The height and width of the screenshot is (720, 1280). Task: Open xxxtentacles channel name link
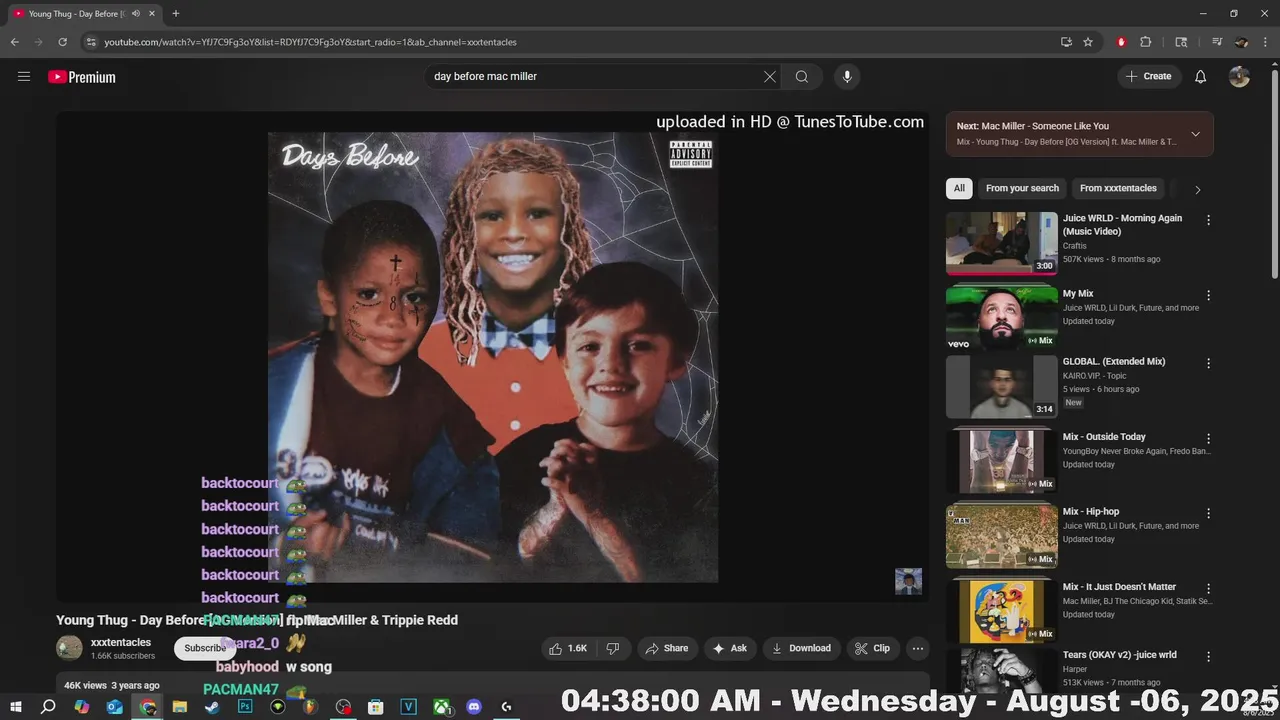(121, 643)
